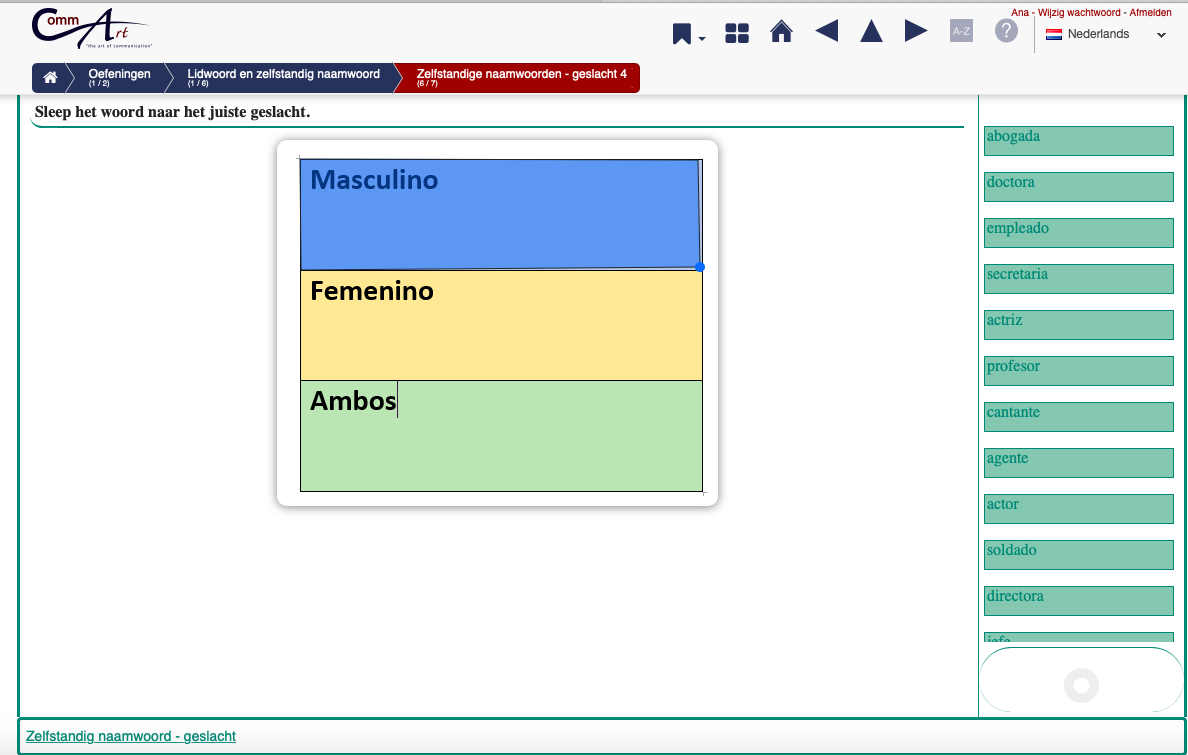Select the word tile actriz
The image size is (1188, 755).
1078,324
